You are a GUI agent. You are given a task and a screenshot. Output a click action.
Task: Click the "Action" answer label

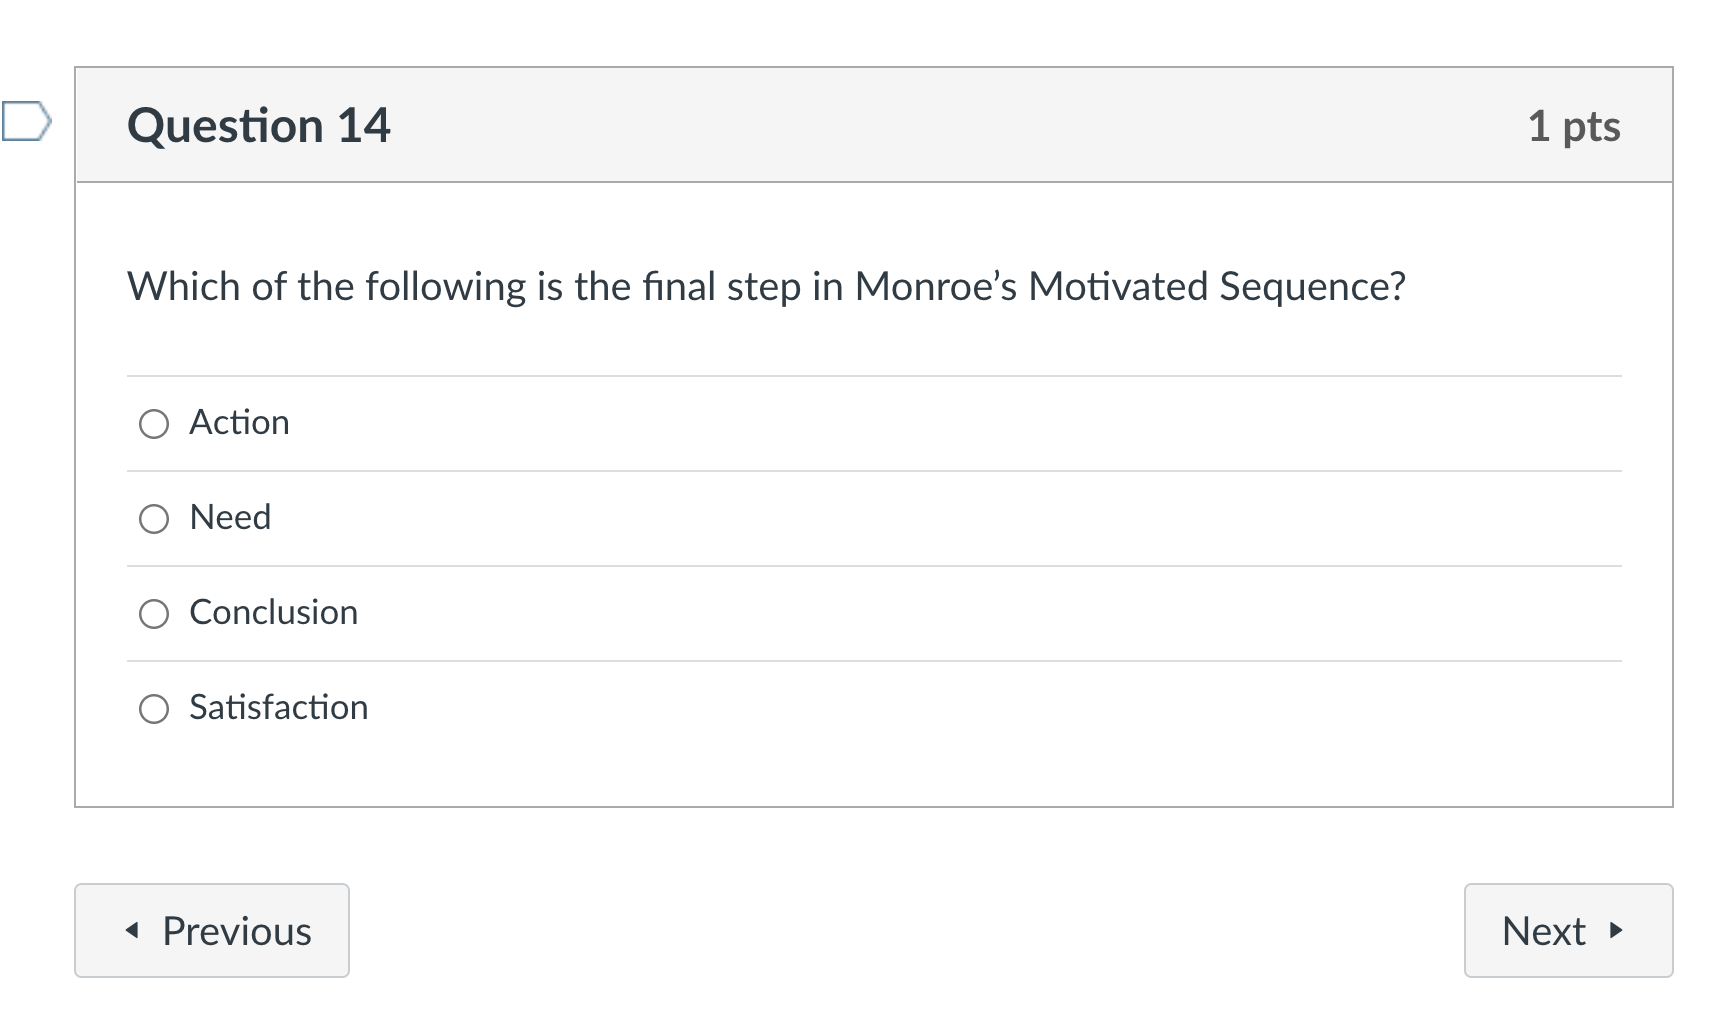click(x=238, y=422)
